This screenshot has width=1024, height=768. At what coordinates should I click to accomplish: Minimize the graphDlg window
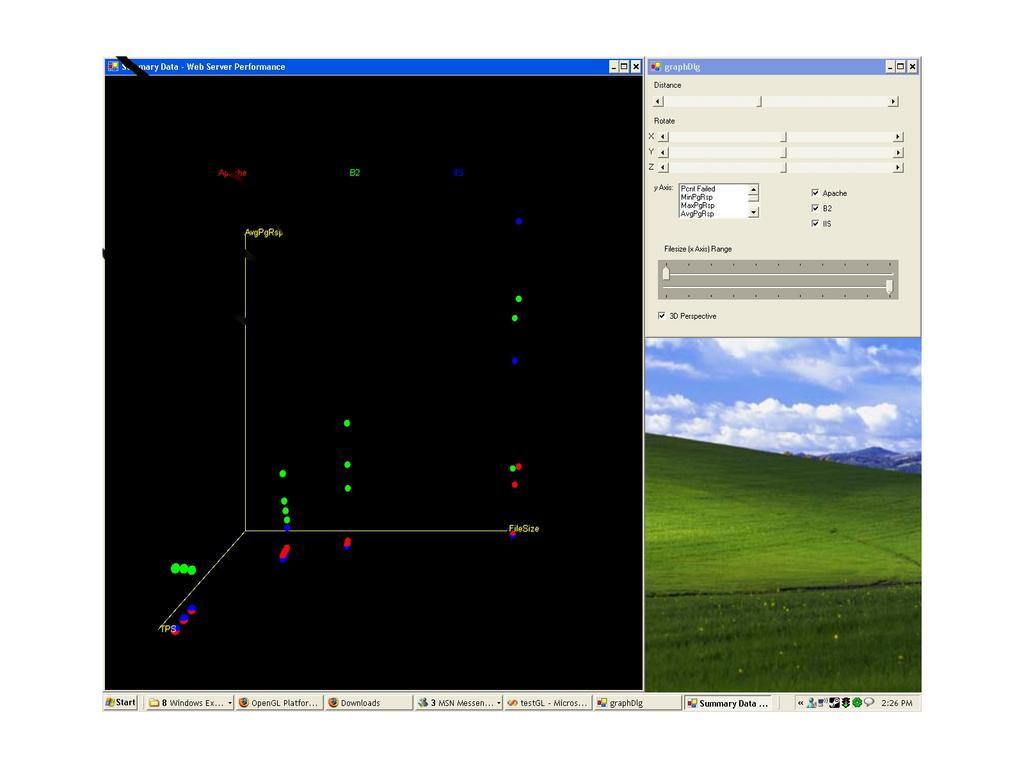click(890, 67)
